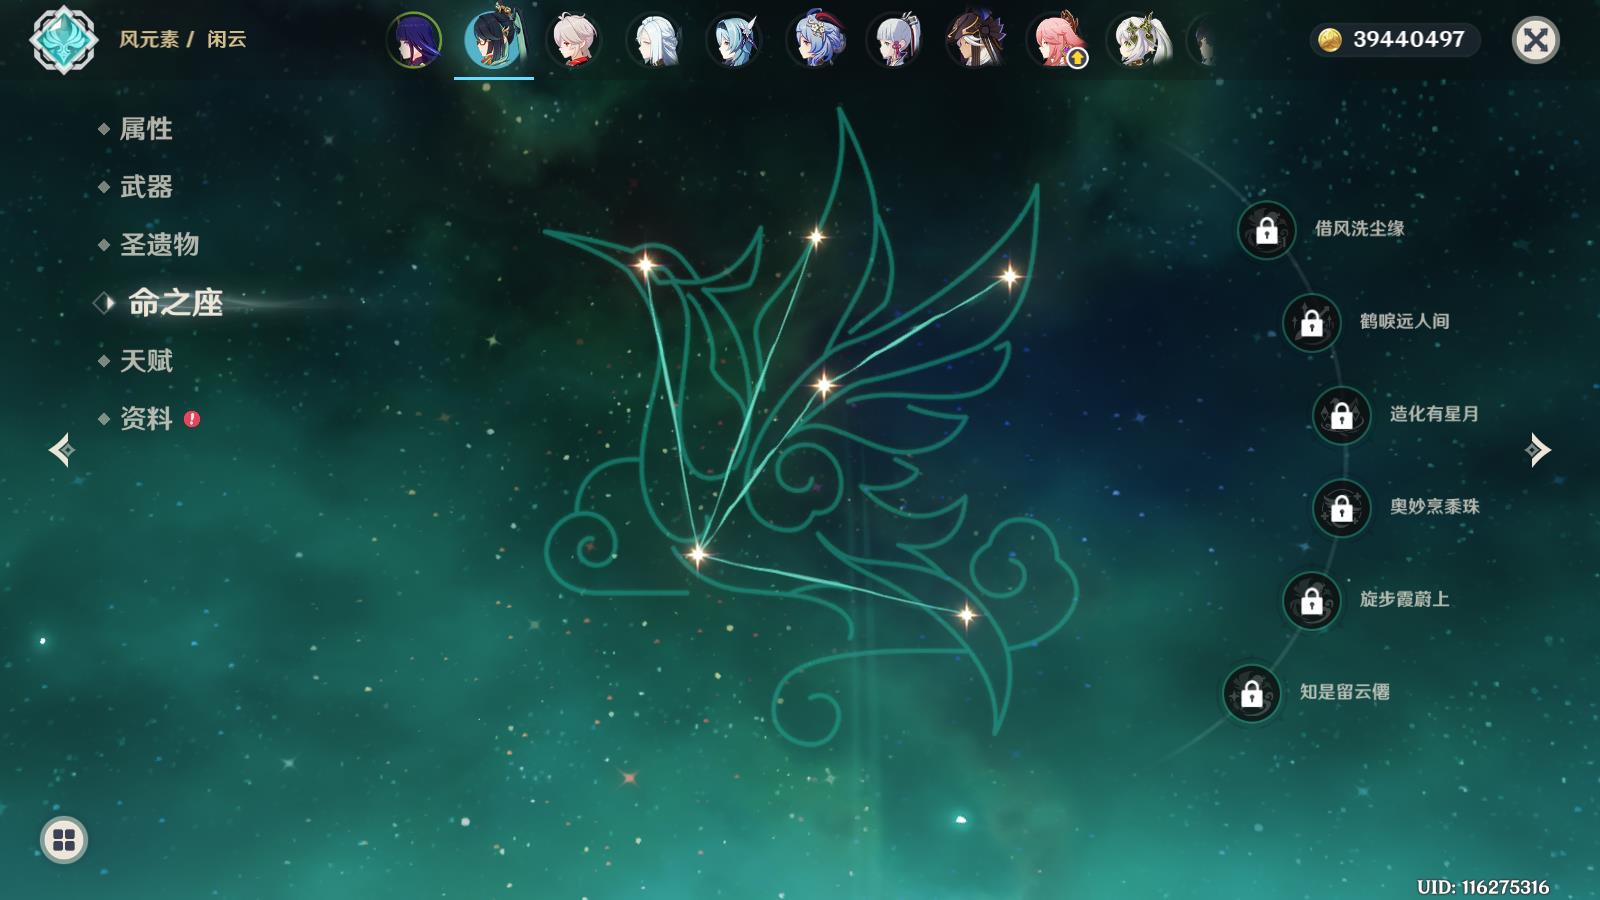Click the star on the bird's head
The image size is (1600, 900).
point(646,264)
